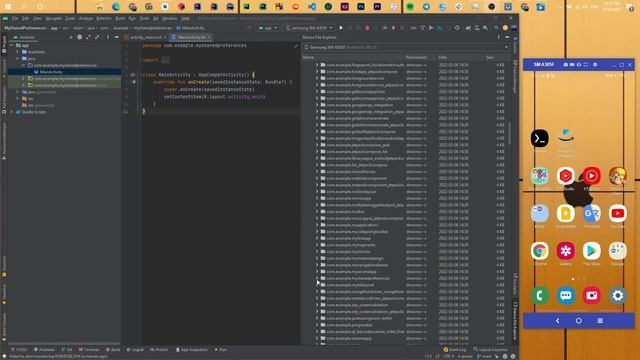Click the Permissions column header
Image resolution: width=640 pixels, height=360 pixels.
coord(416,58)
